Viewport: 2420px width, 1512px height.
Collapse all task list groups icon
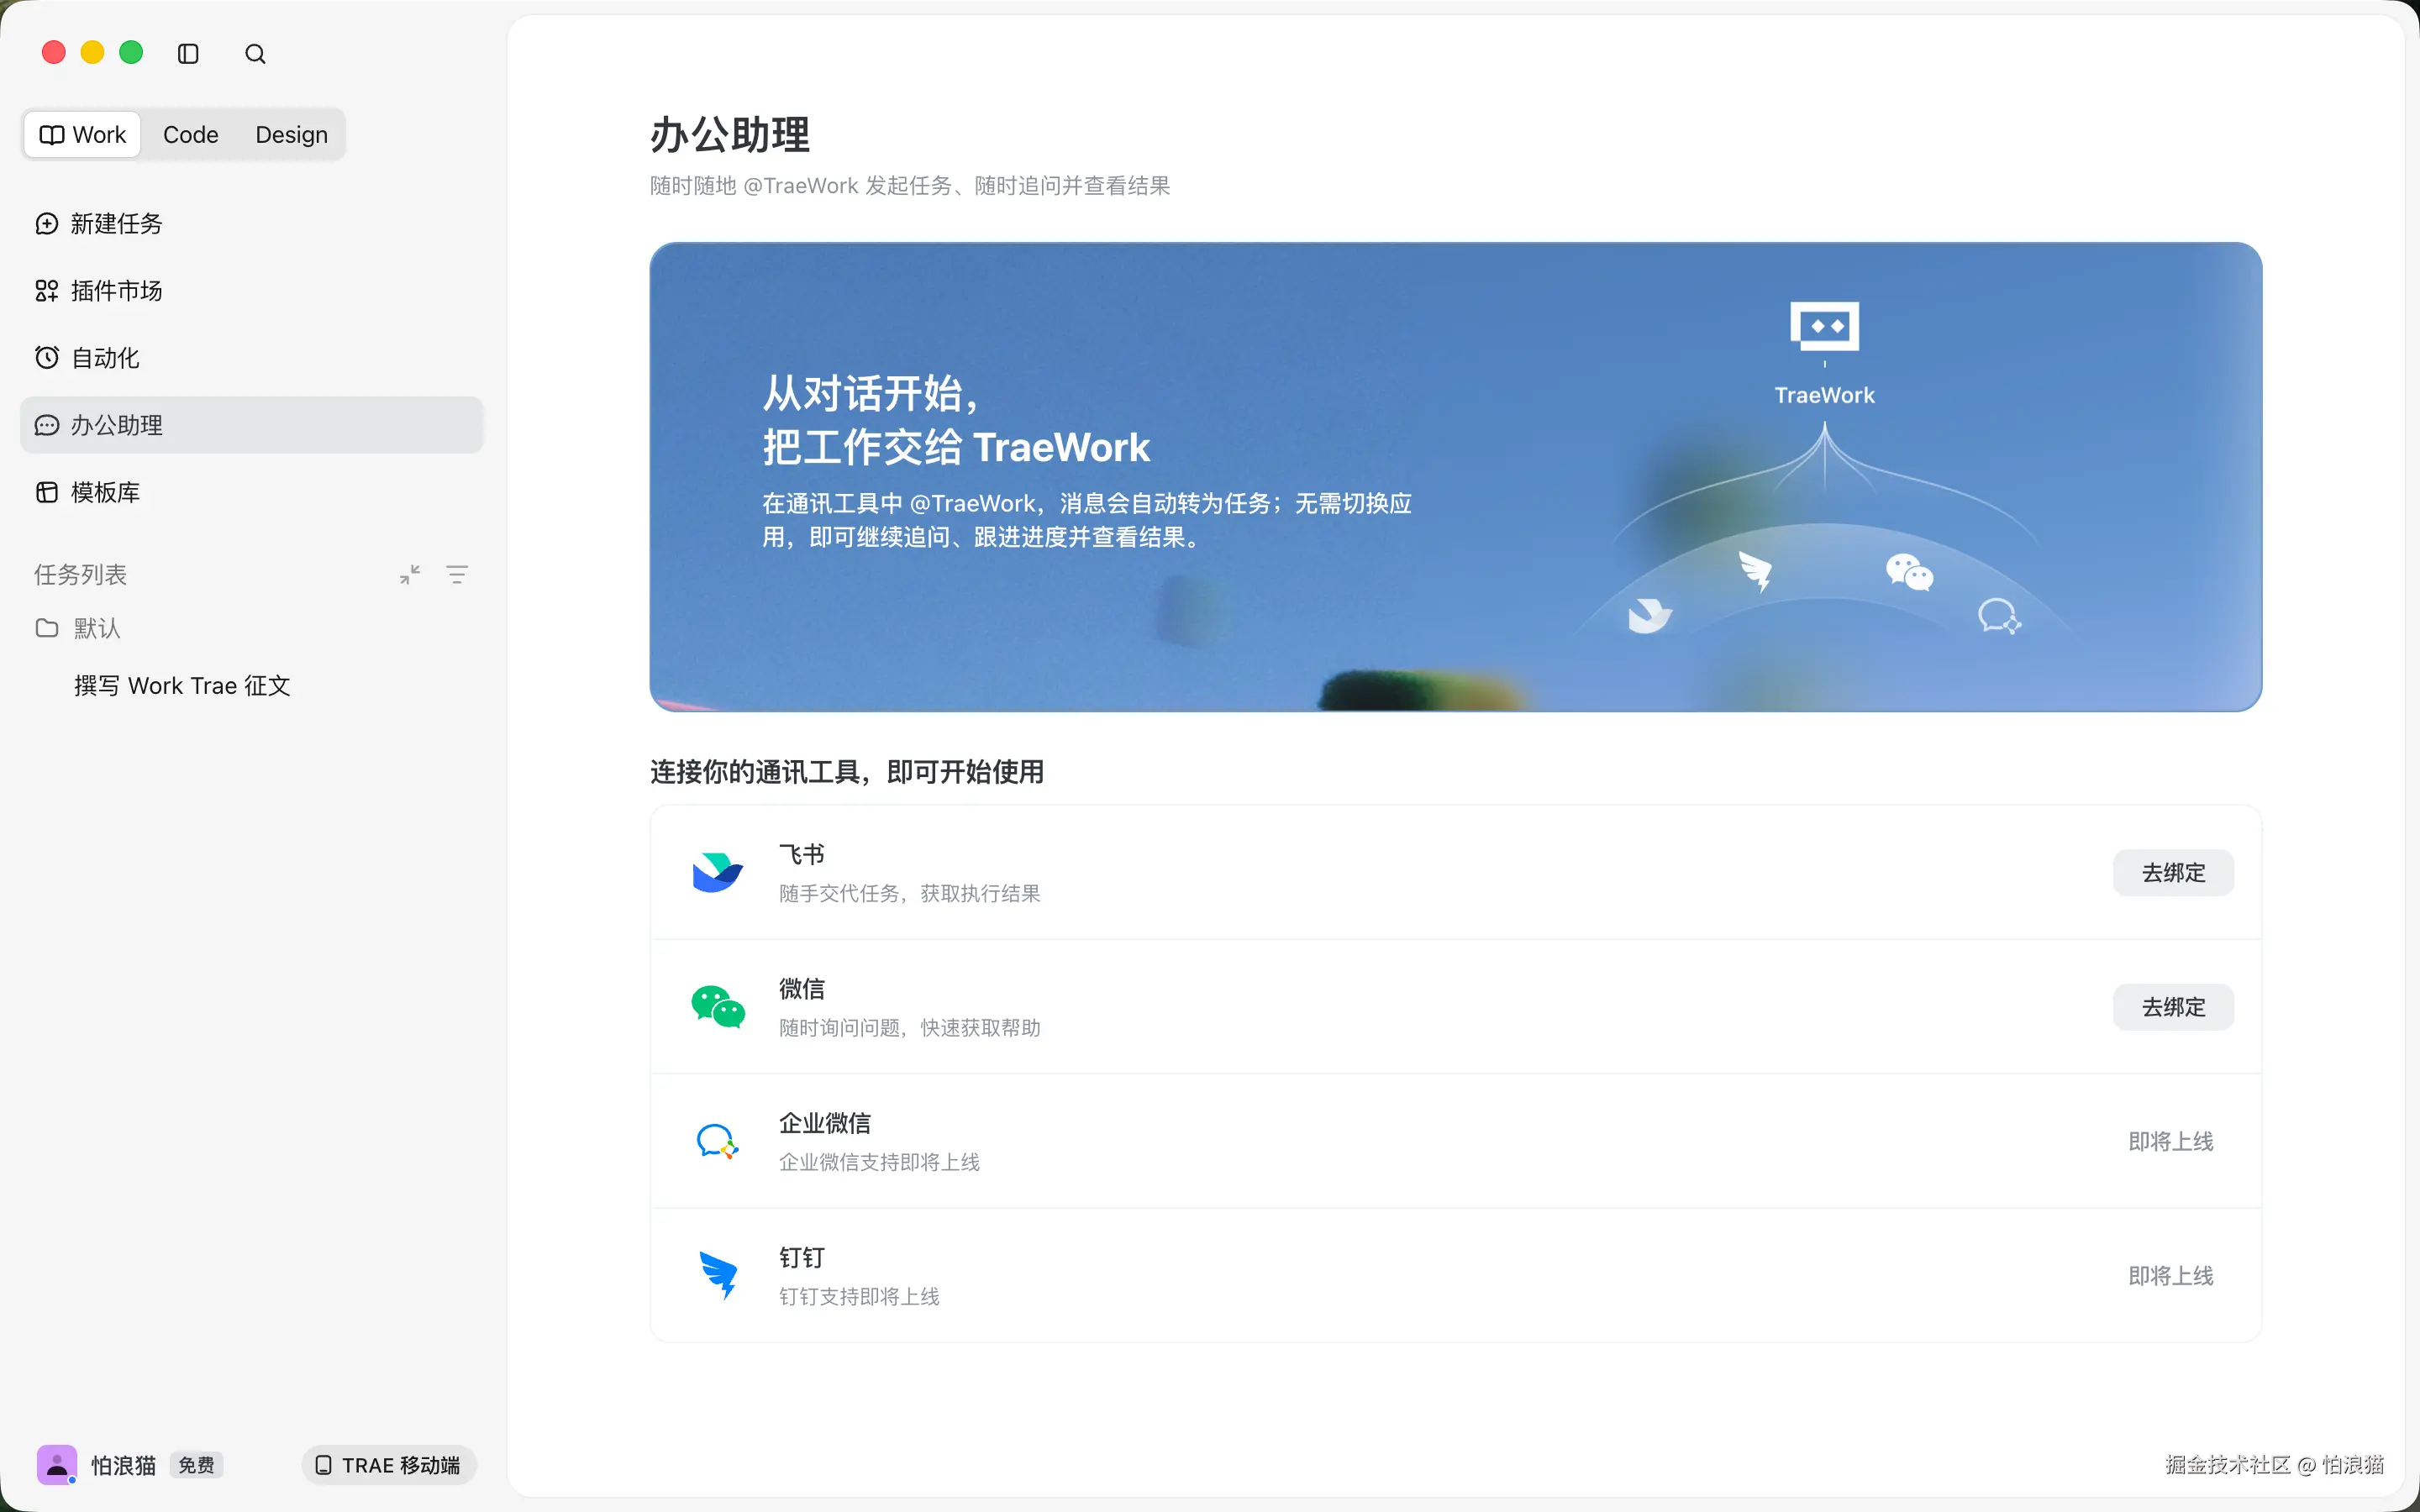coord(410,575)
